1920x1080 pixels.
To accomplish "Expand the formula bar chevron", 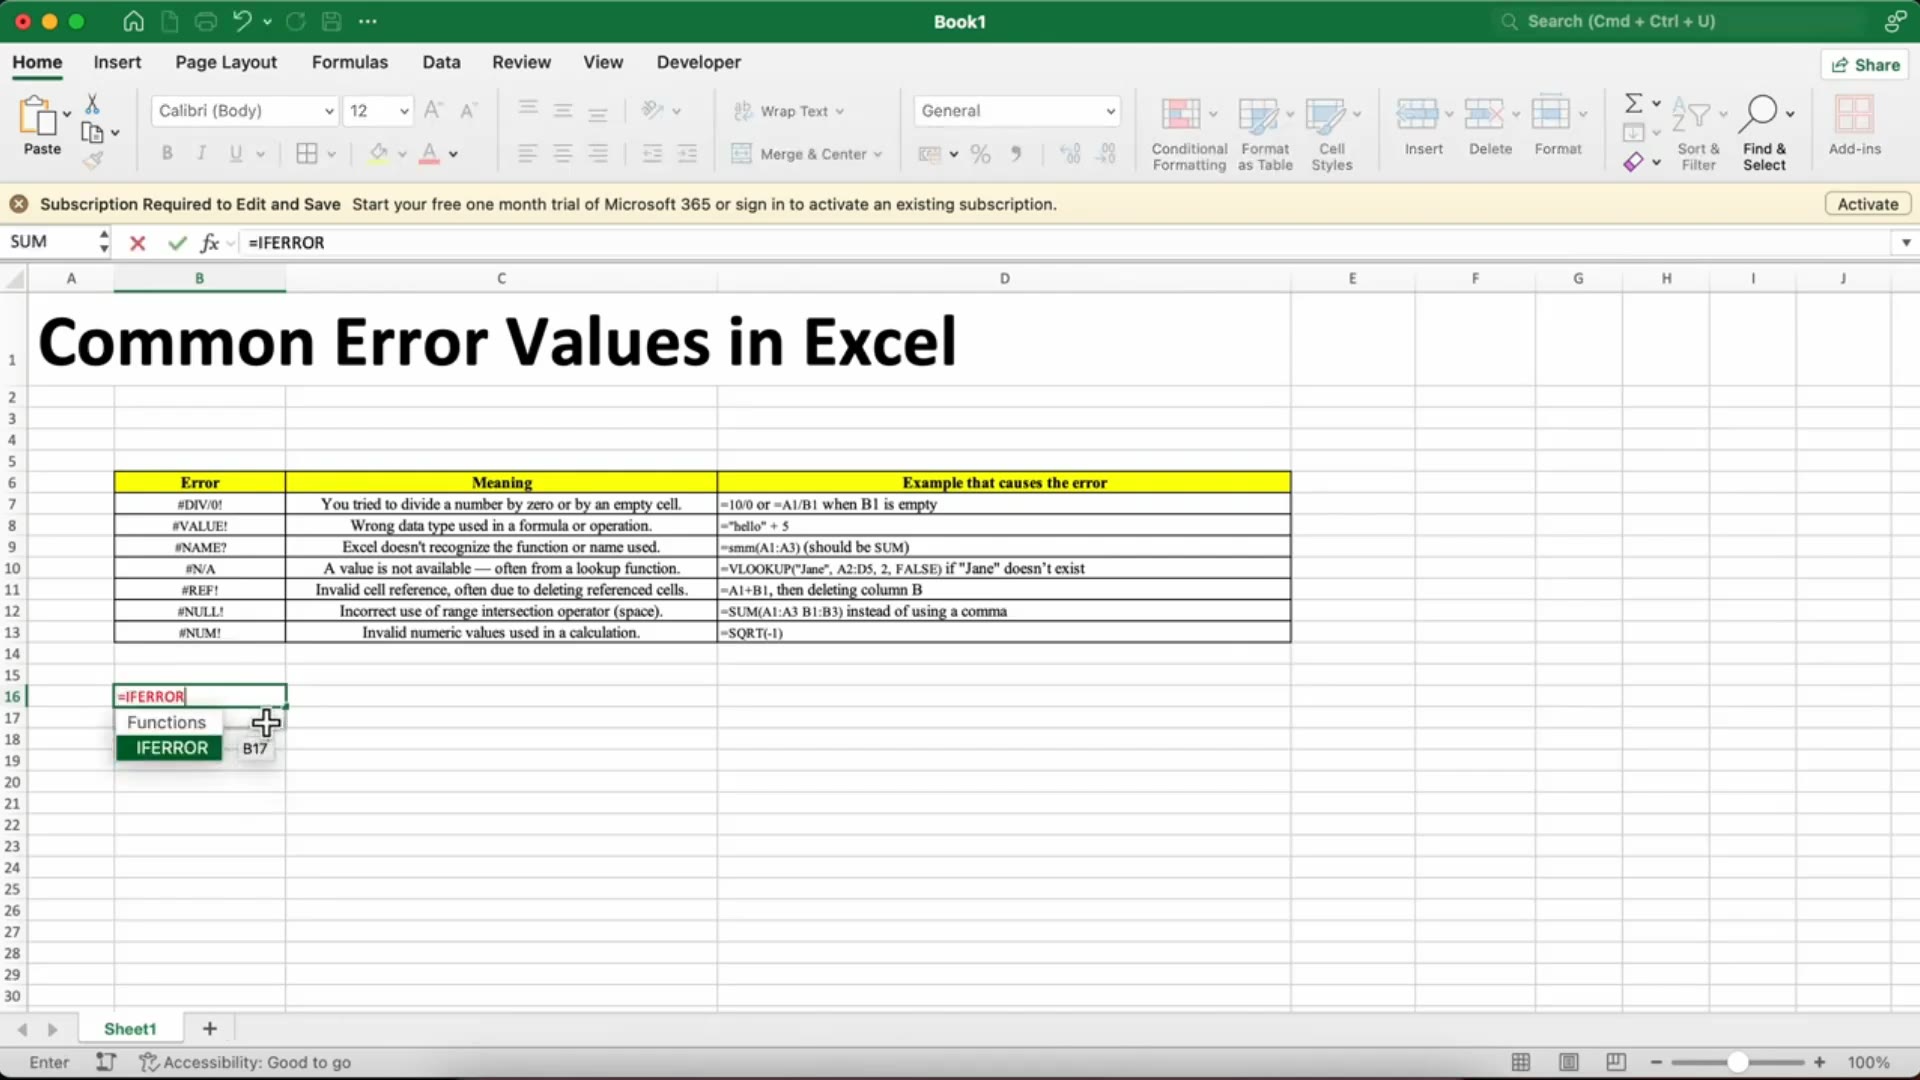I will tap(1906, 243).
